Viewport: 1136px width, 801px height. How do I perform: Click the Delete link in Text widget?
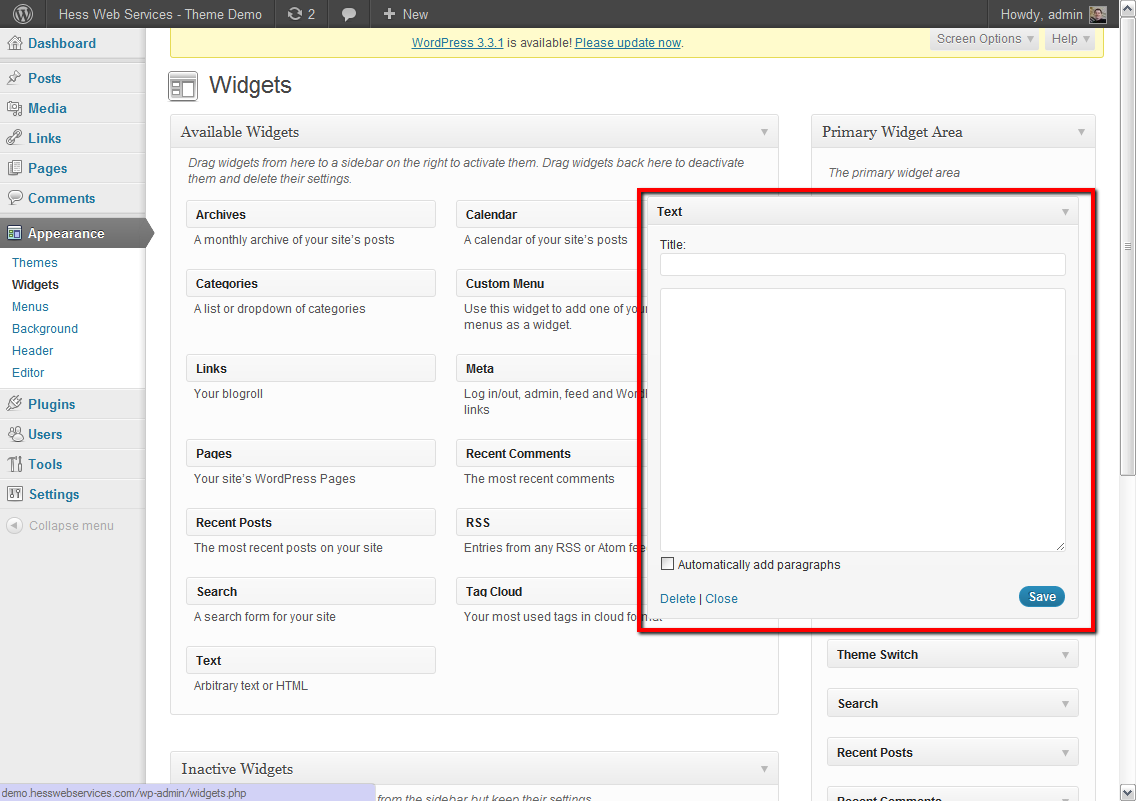coord(678,598)
